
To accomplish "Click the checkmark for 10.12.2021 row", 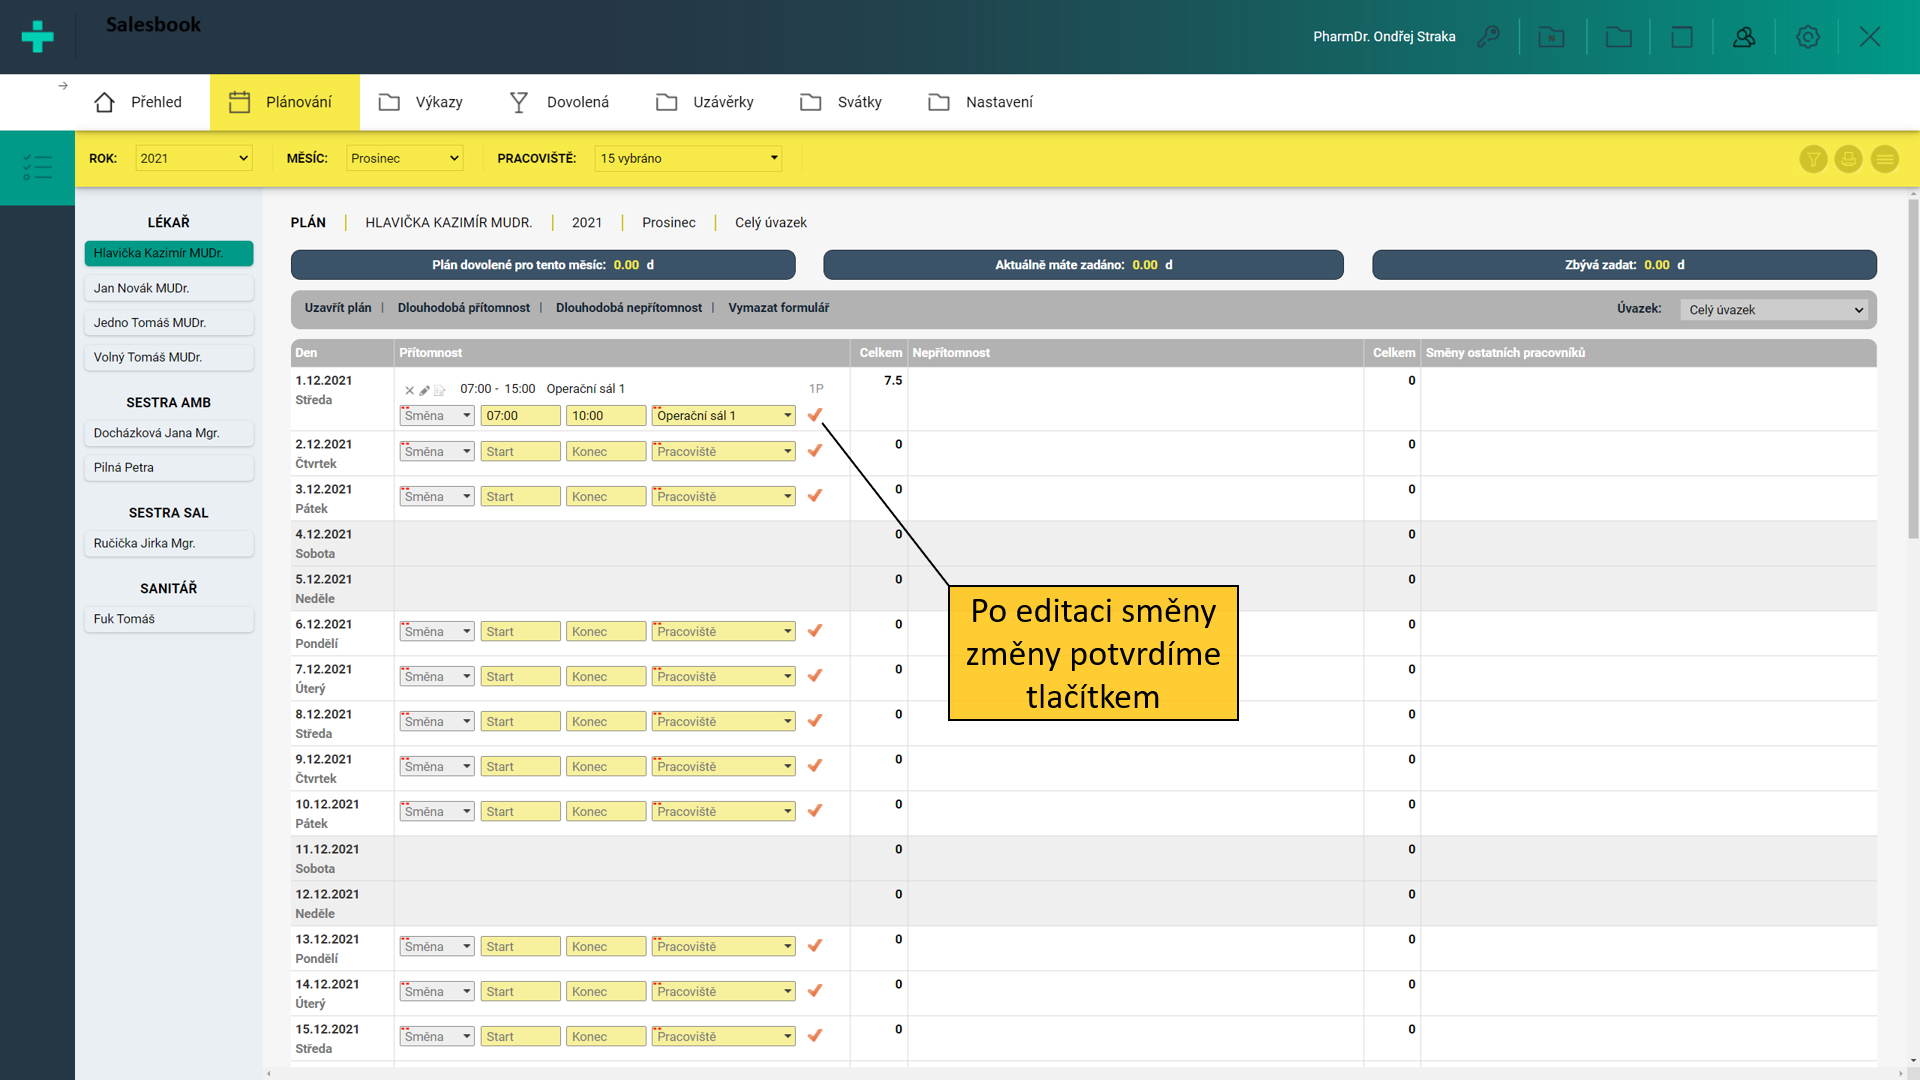I will pyautogui.click(x=815, y=811).
